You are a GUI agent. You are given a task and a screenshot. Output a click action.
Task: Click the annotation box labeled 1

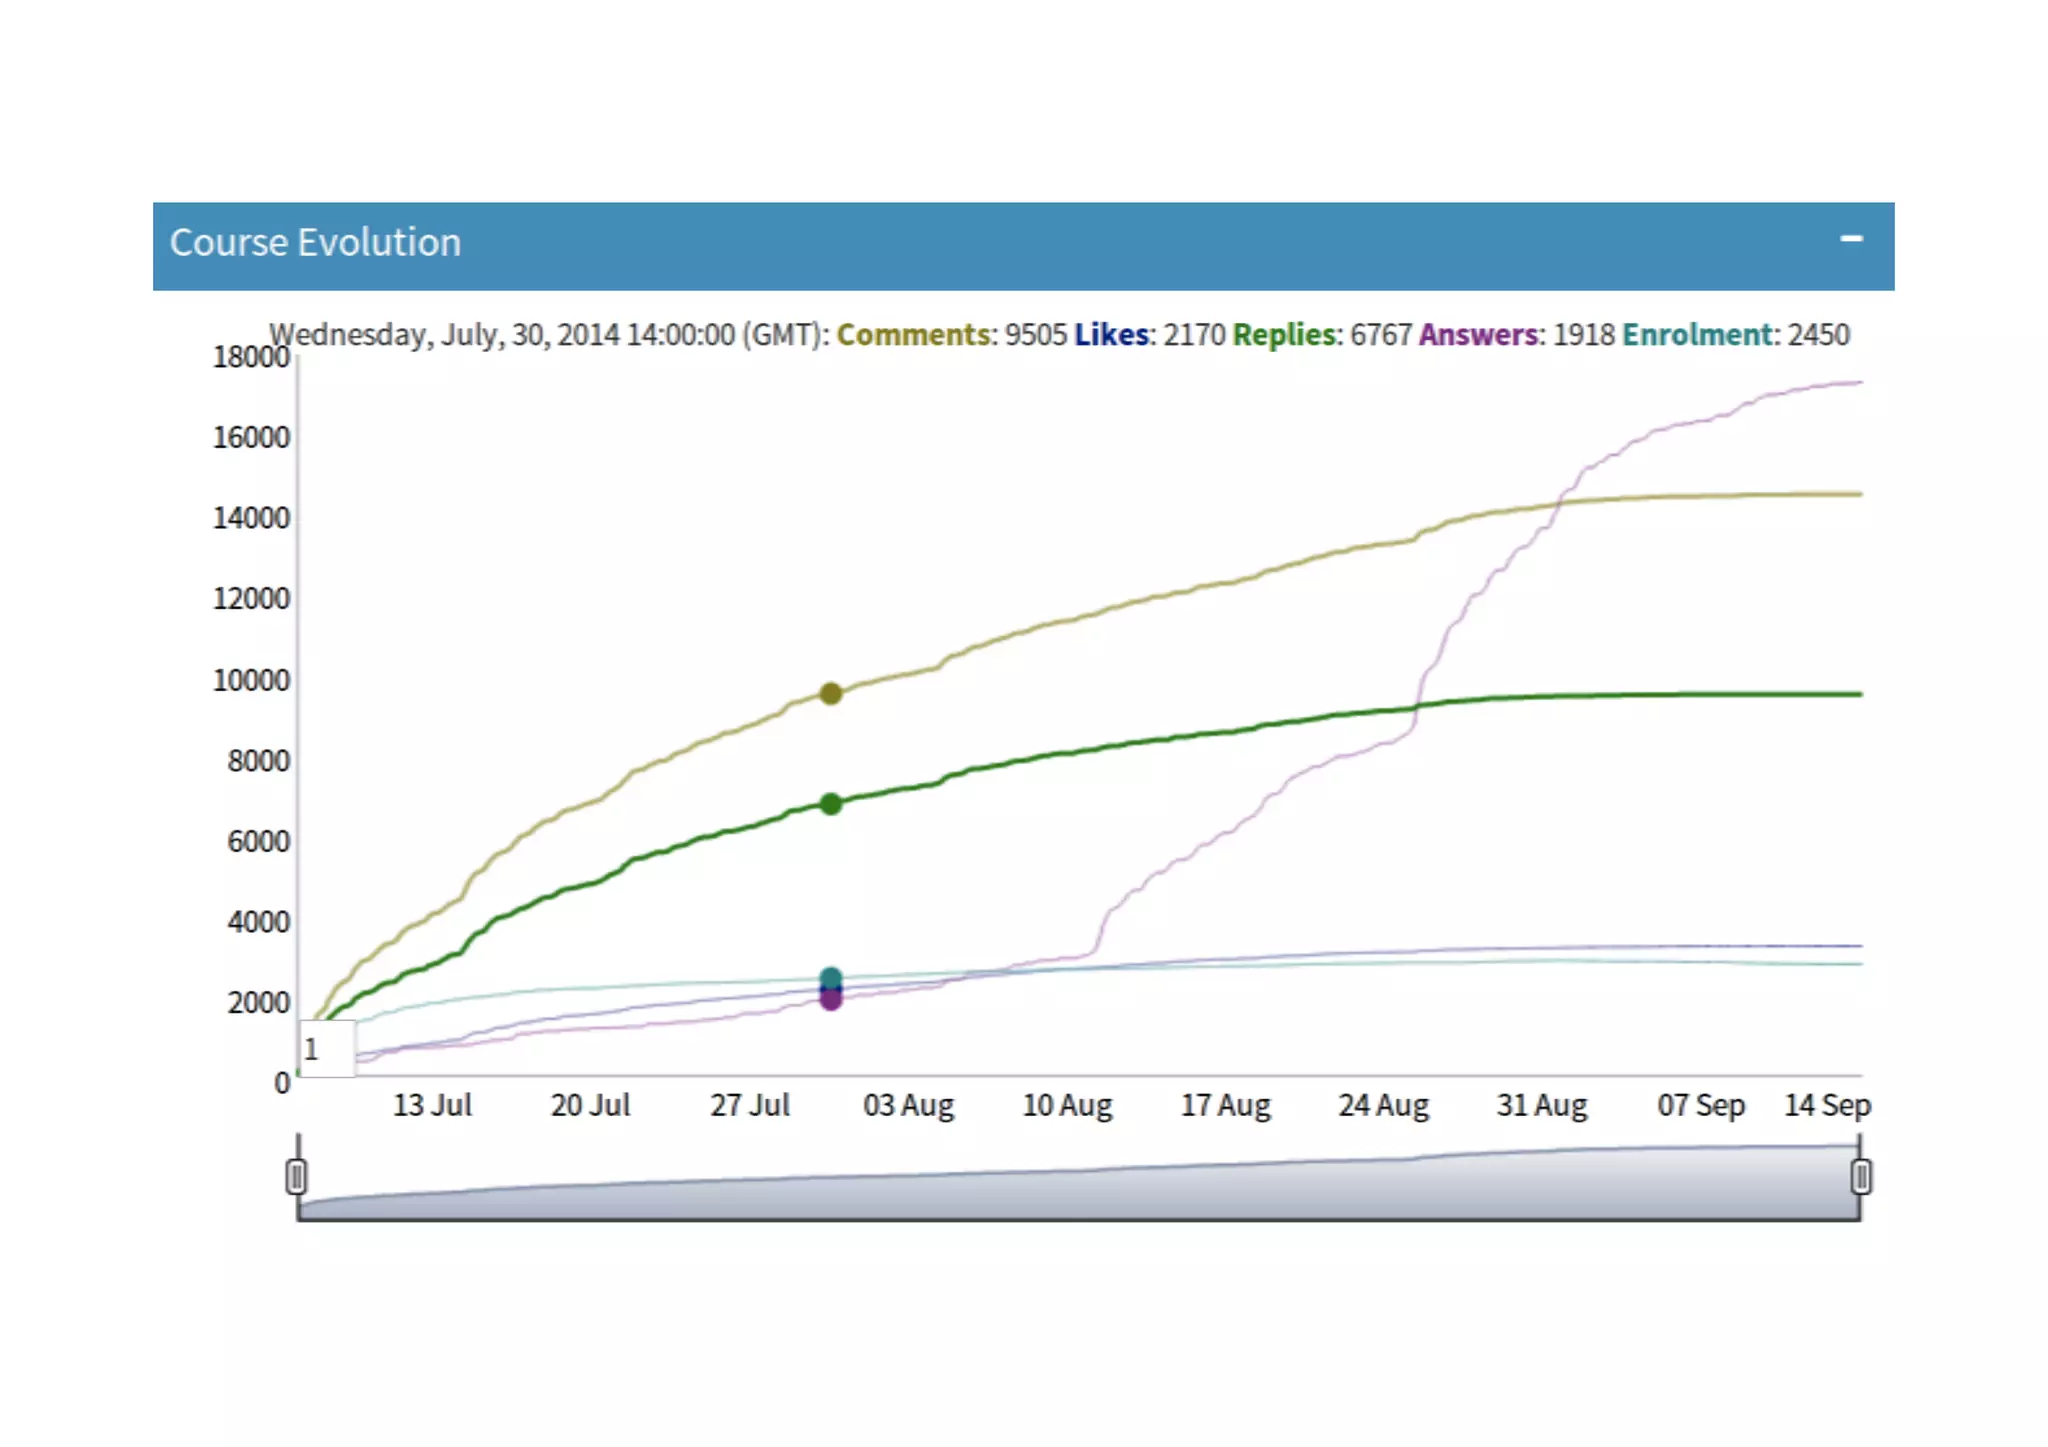[x=327, y=1049]
